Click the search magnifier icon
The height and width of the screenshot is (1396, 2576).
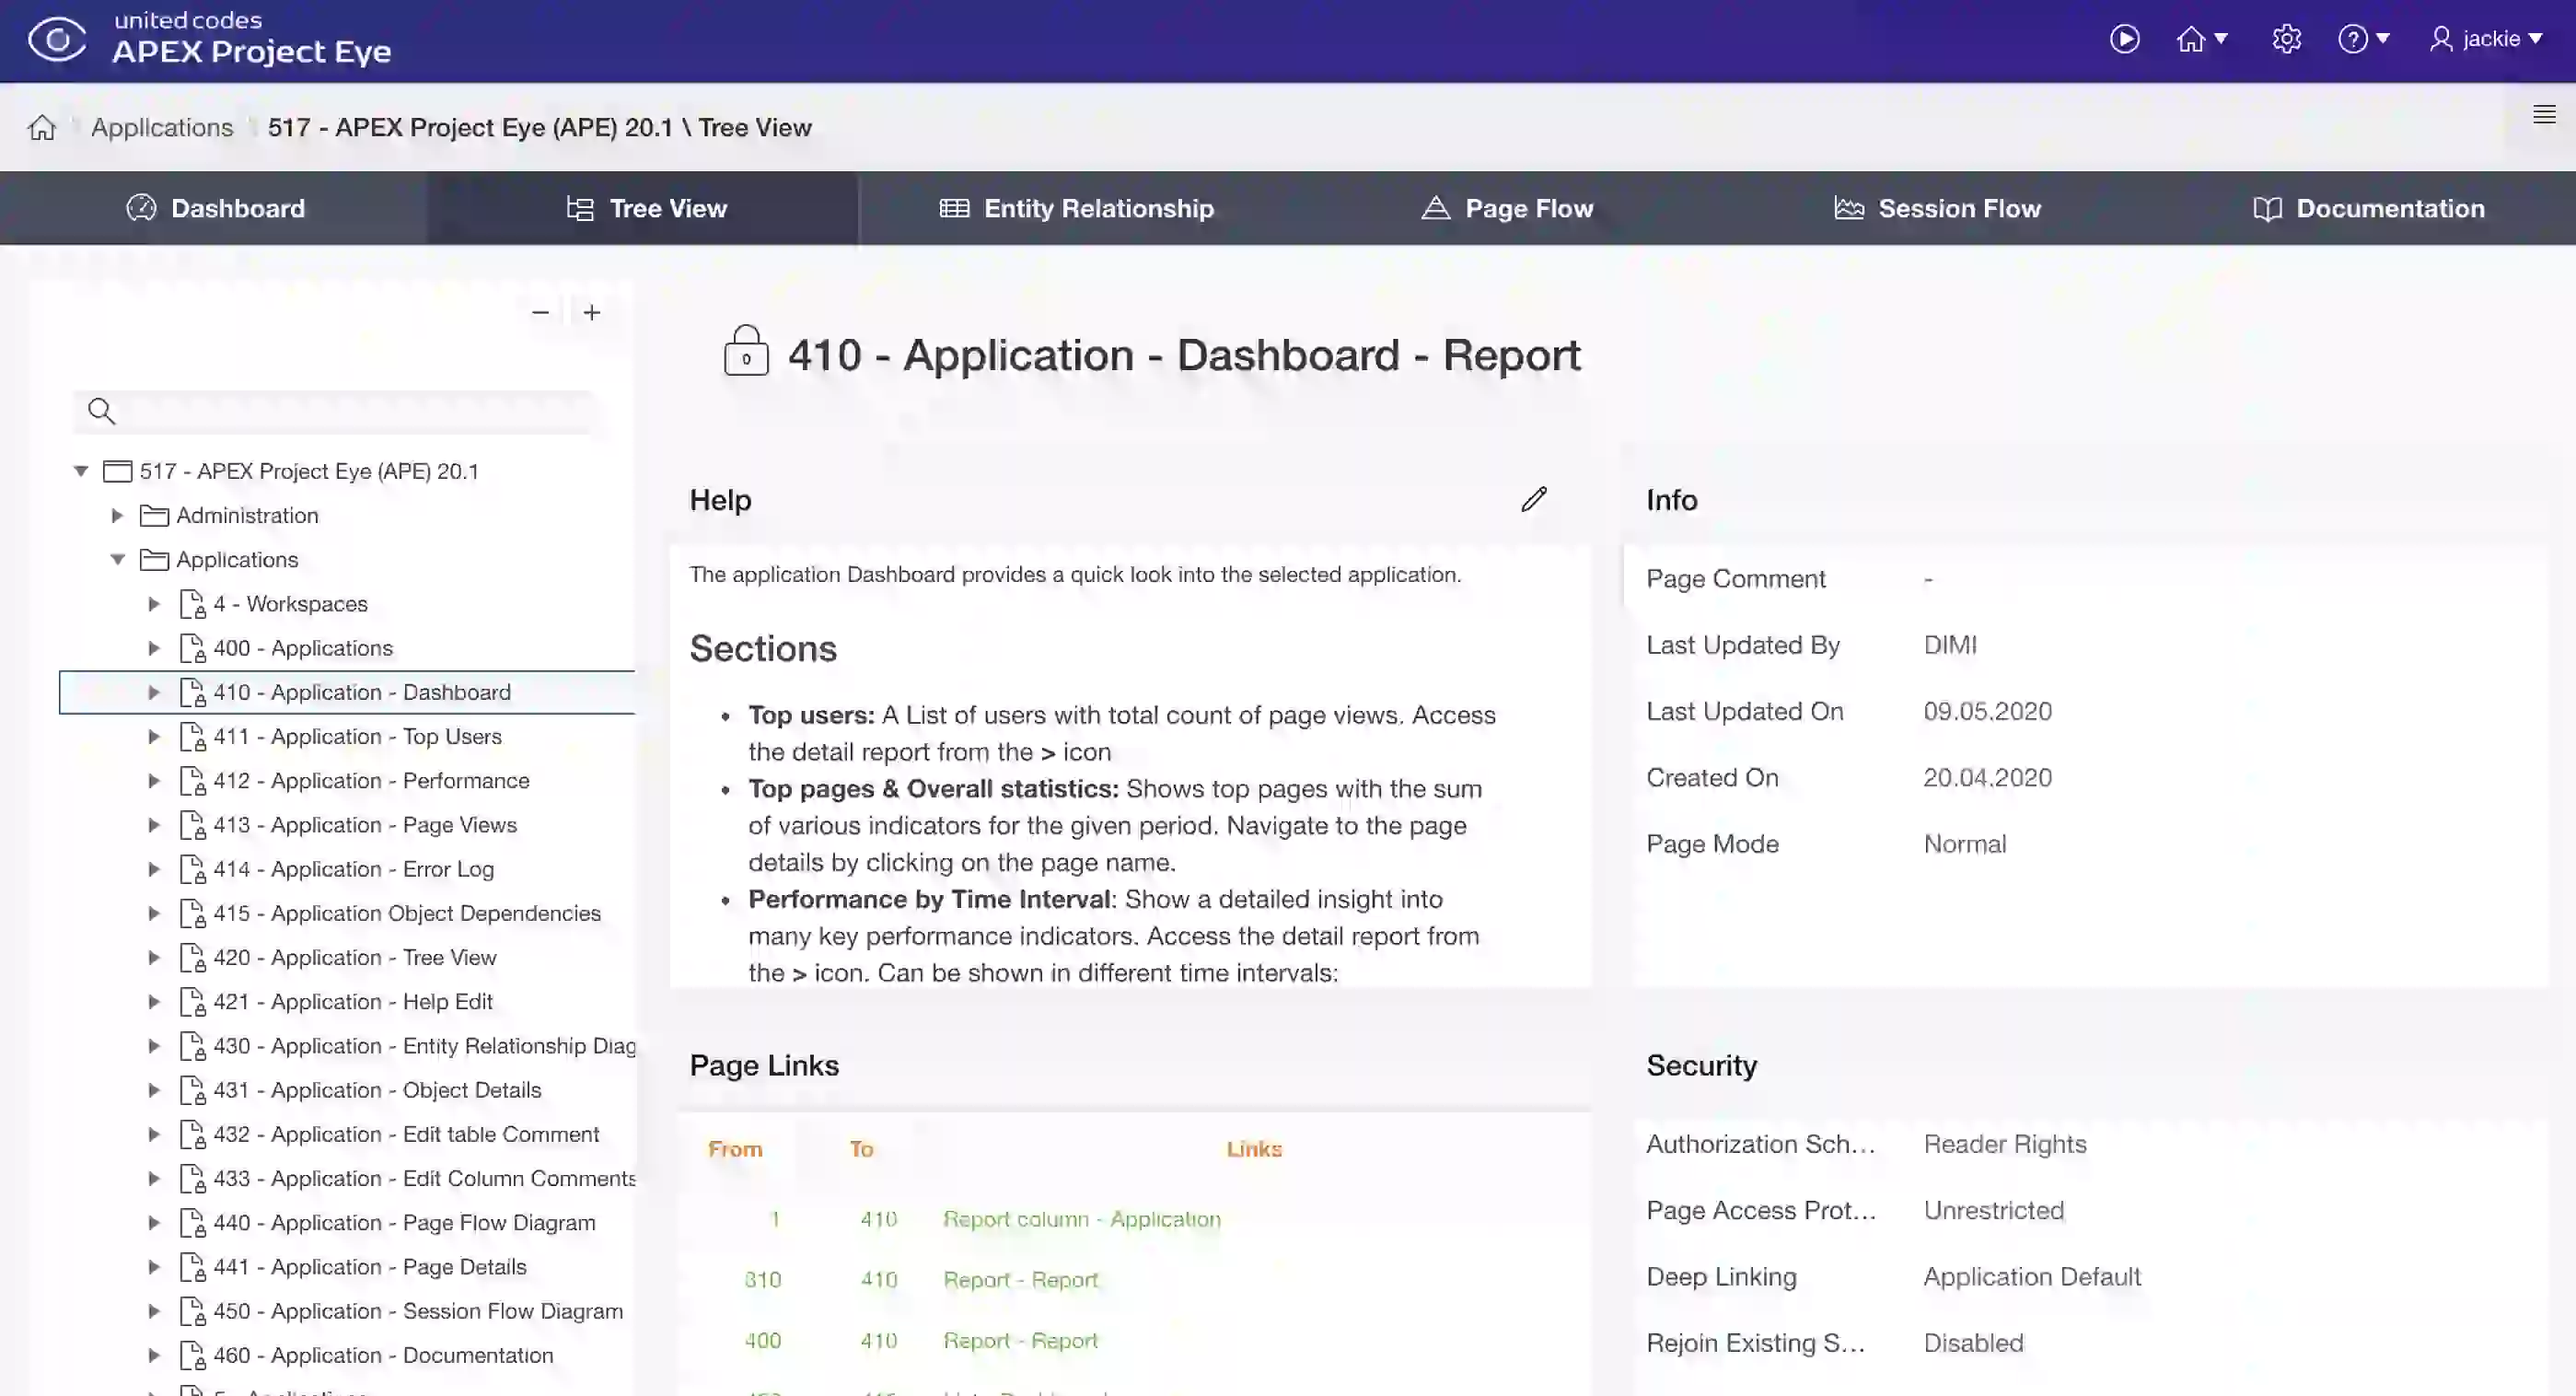[101, 411]
